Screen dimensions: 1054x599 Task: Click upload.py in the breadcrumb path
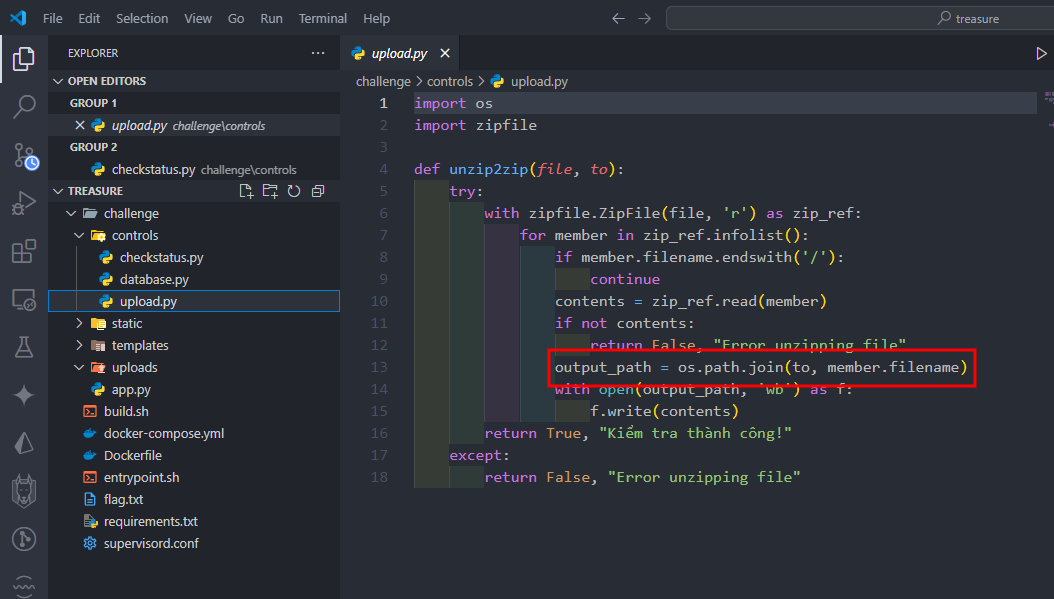[x=539, y=81]
